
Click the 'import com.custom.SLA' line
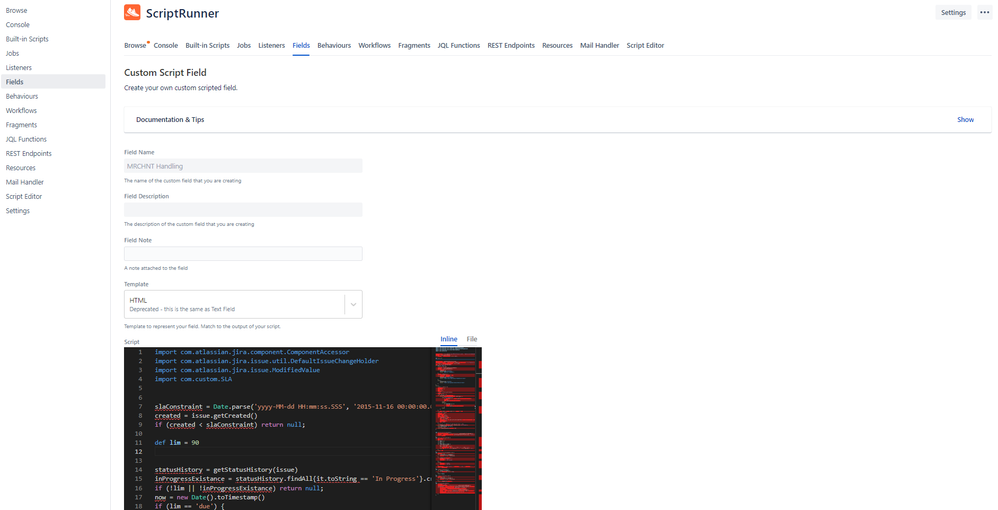pyautogui.click(x=193, y=379)
